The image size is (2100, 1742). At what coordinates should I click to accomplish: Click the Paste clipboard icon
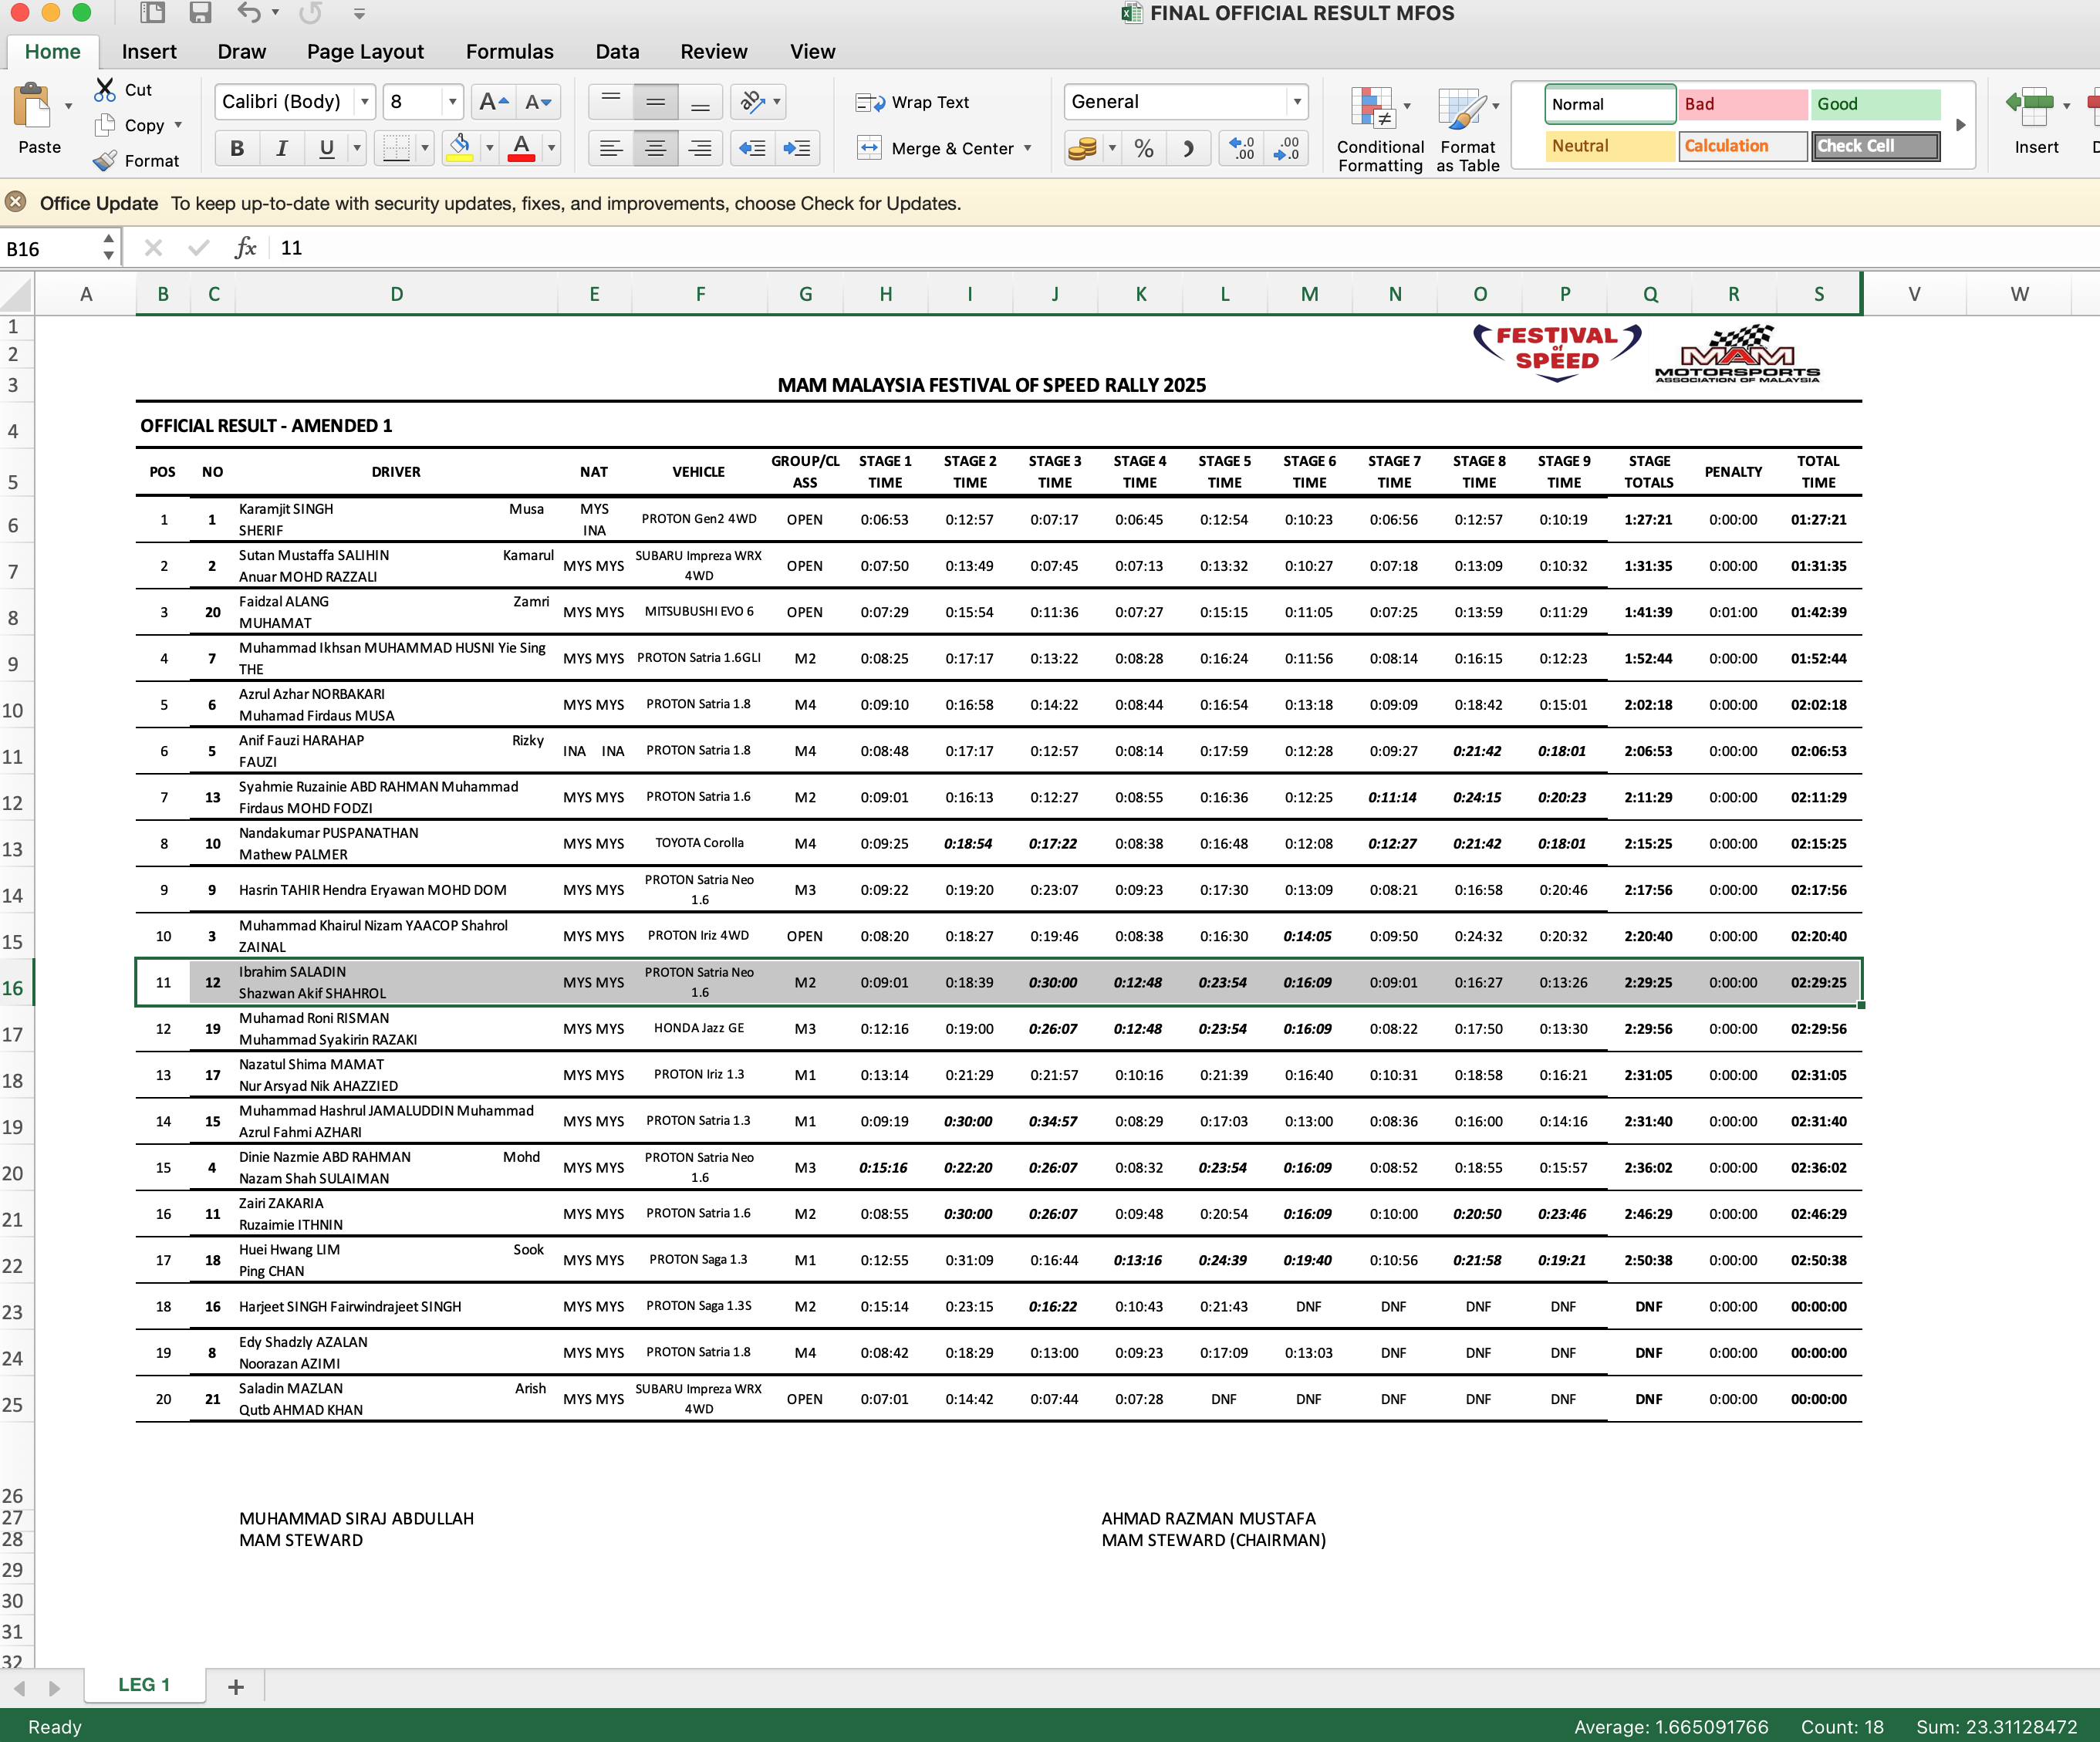(32, 106)
